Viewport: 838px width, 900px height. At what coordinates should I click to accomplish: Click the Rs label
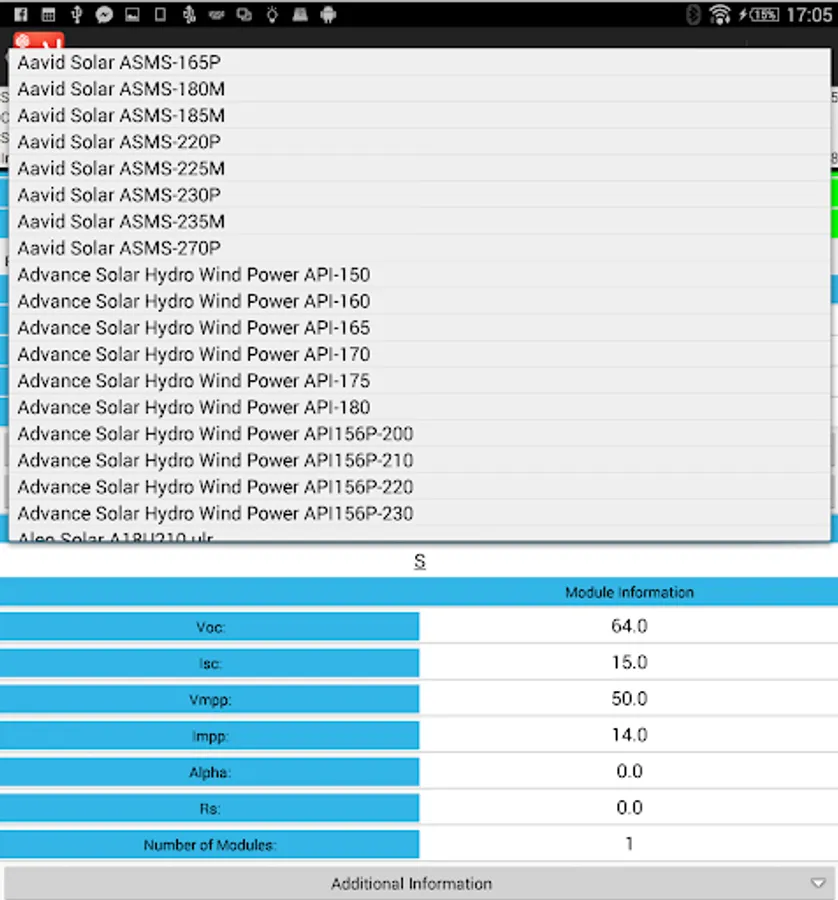pyautogui.click(x=210, y=808)
